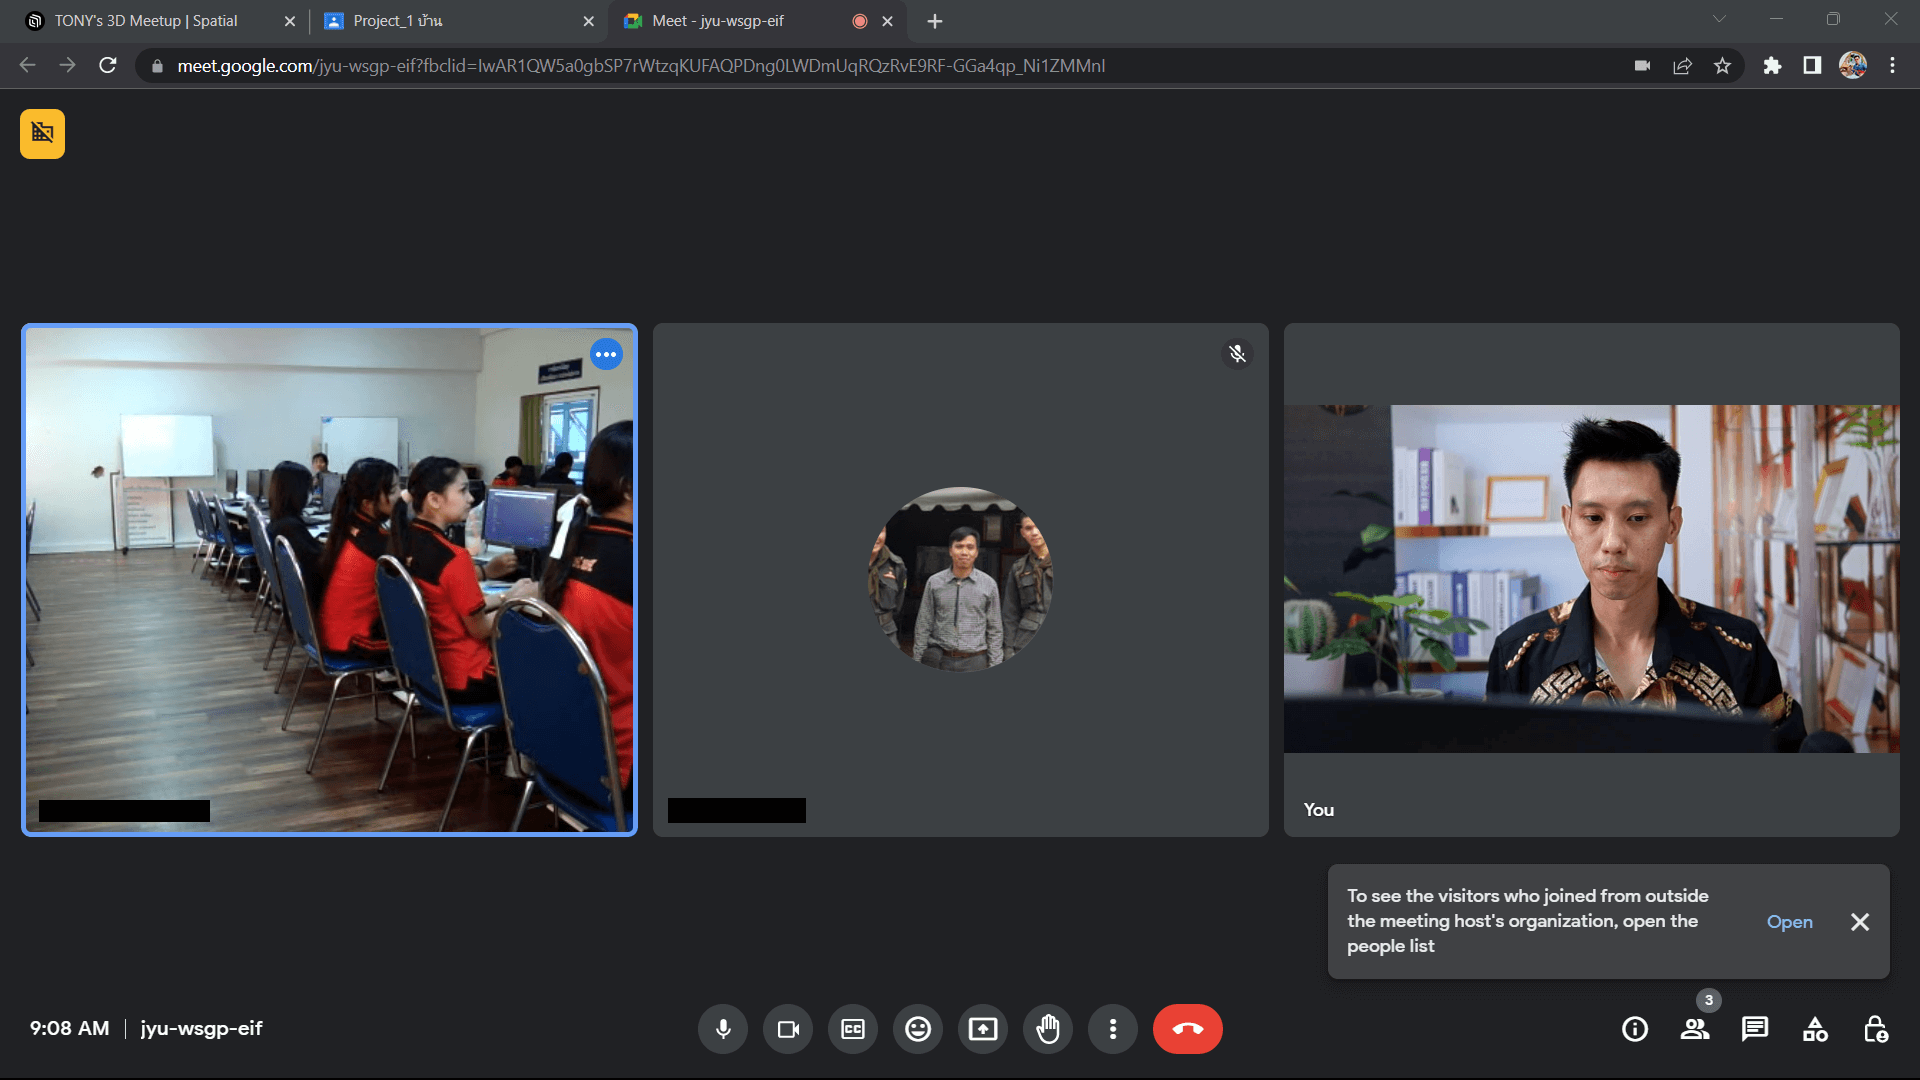Enable closed captions
The width and height of the screenshot is (1920, 1080).
click(x=852, y=1028)
